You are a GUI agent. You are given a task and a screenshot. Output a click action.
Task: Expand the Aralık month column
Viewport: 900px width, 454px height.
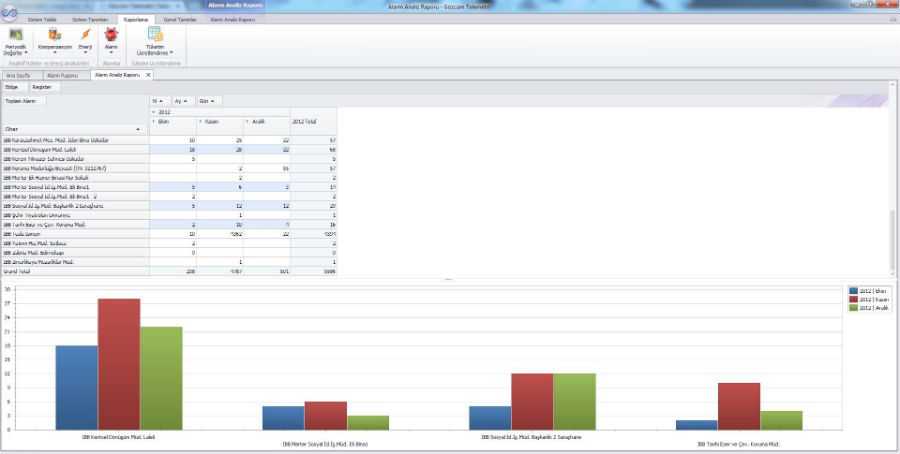click(x=247, y=122)
